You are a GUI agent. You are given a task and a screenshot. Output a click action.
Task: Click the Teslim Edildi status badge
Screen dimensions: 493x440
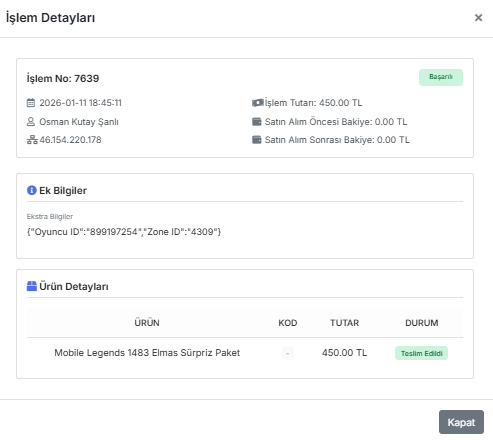click(421, 353)
